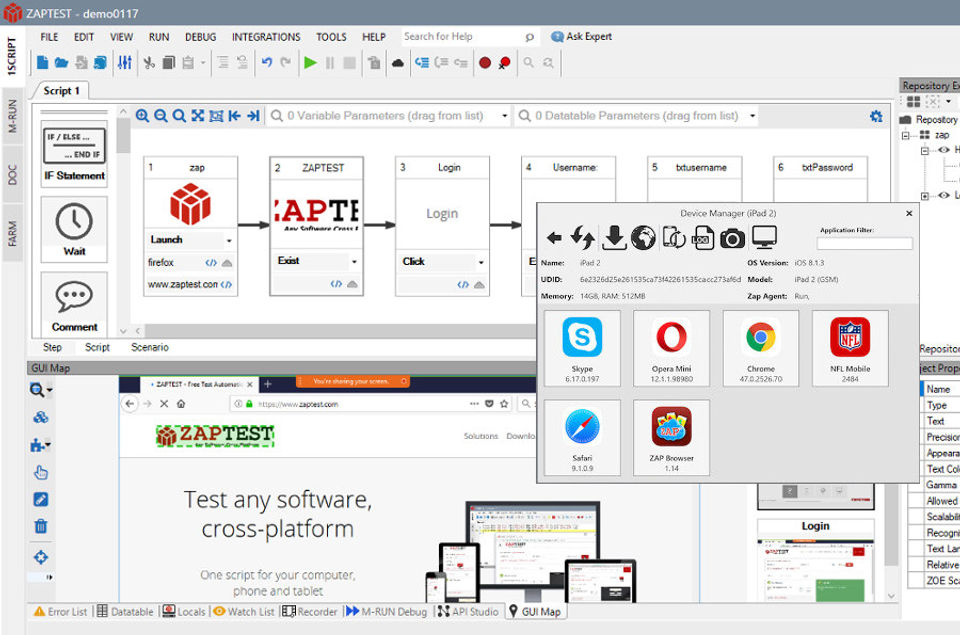Click the cloud icon in main toolbar
Image resolution: width=960 pixels, height=635 pixels.
[x=398, y=62]
